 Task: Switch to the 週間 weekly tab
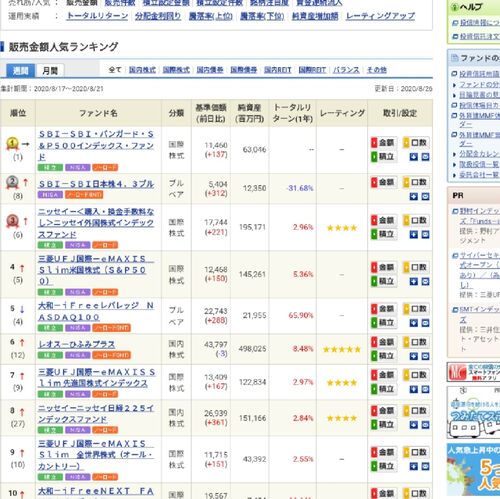tap(20, 70)
